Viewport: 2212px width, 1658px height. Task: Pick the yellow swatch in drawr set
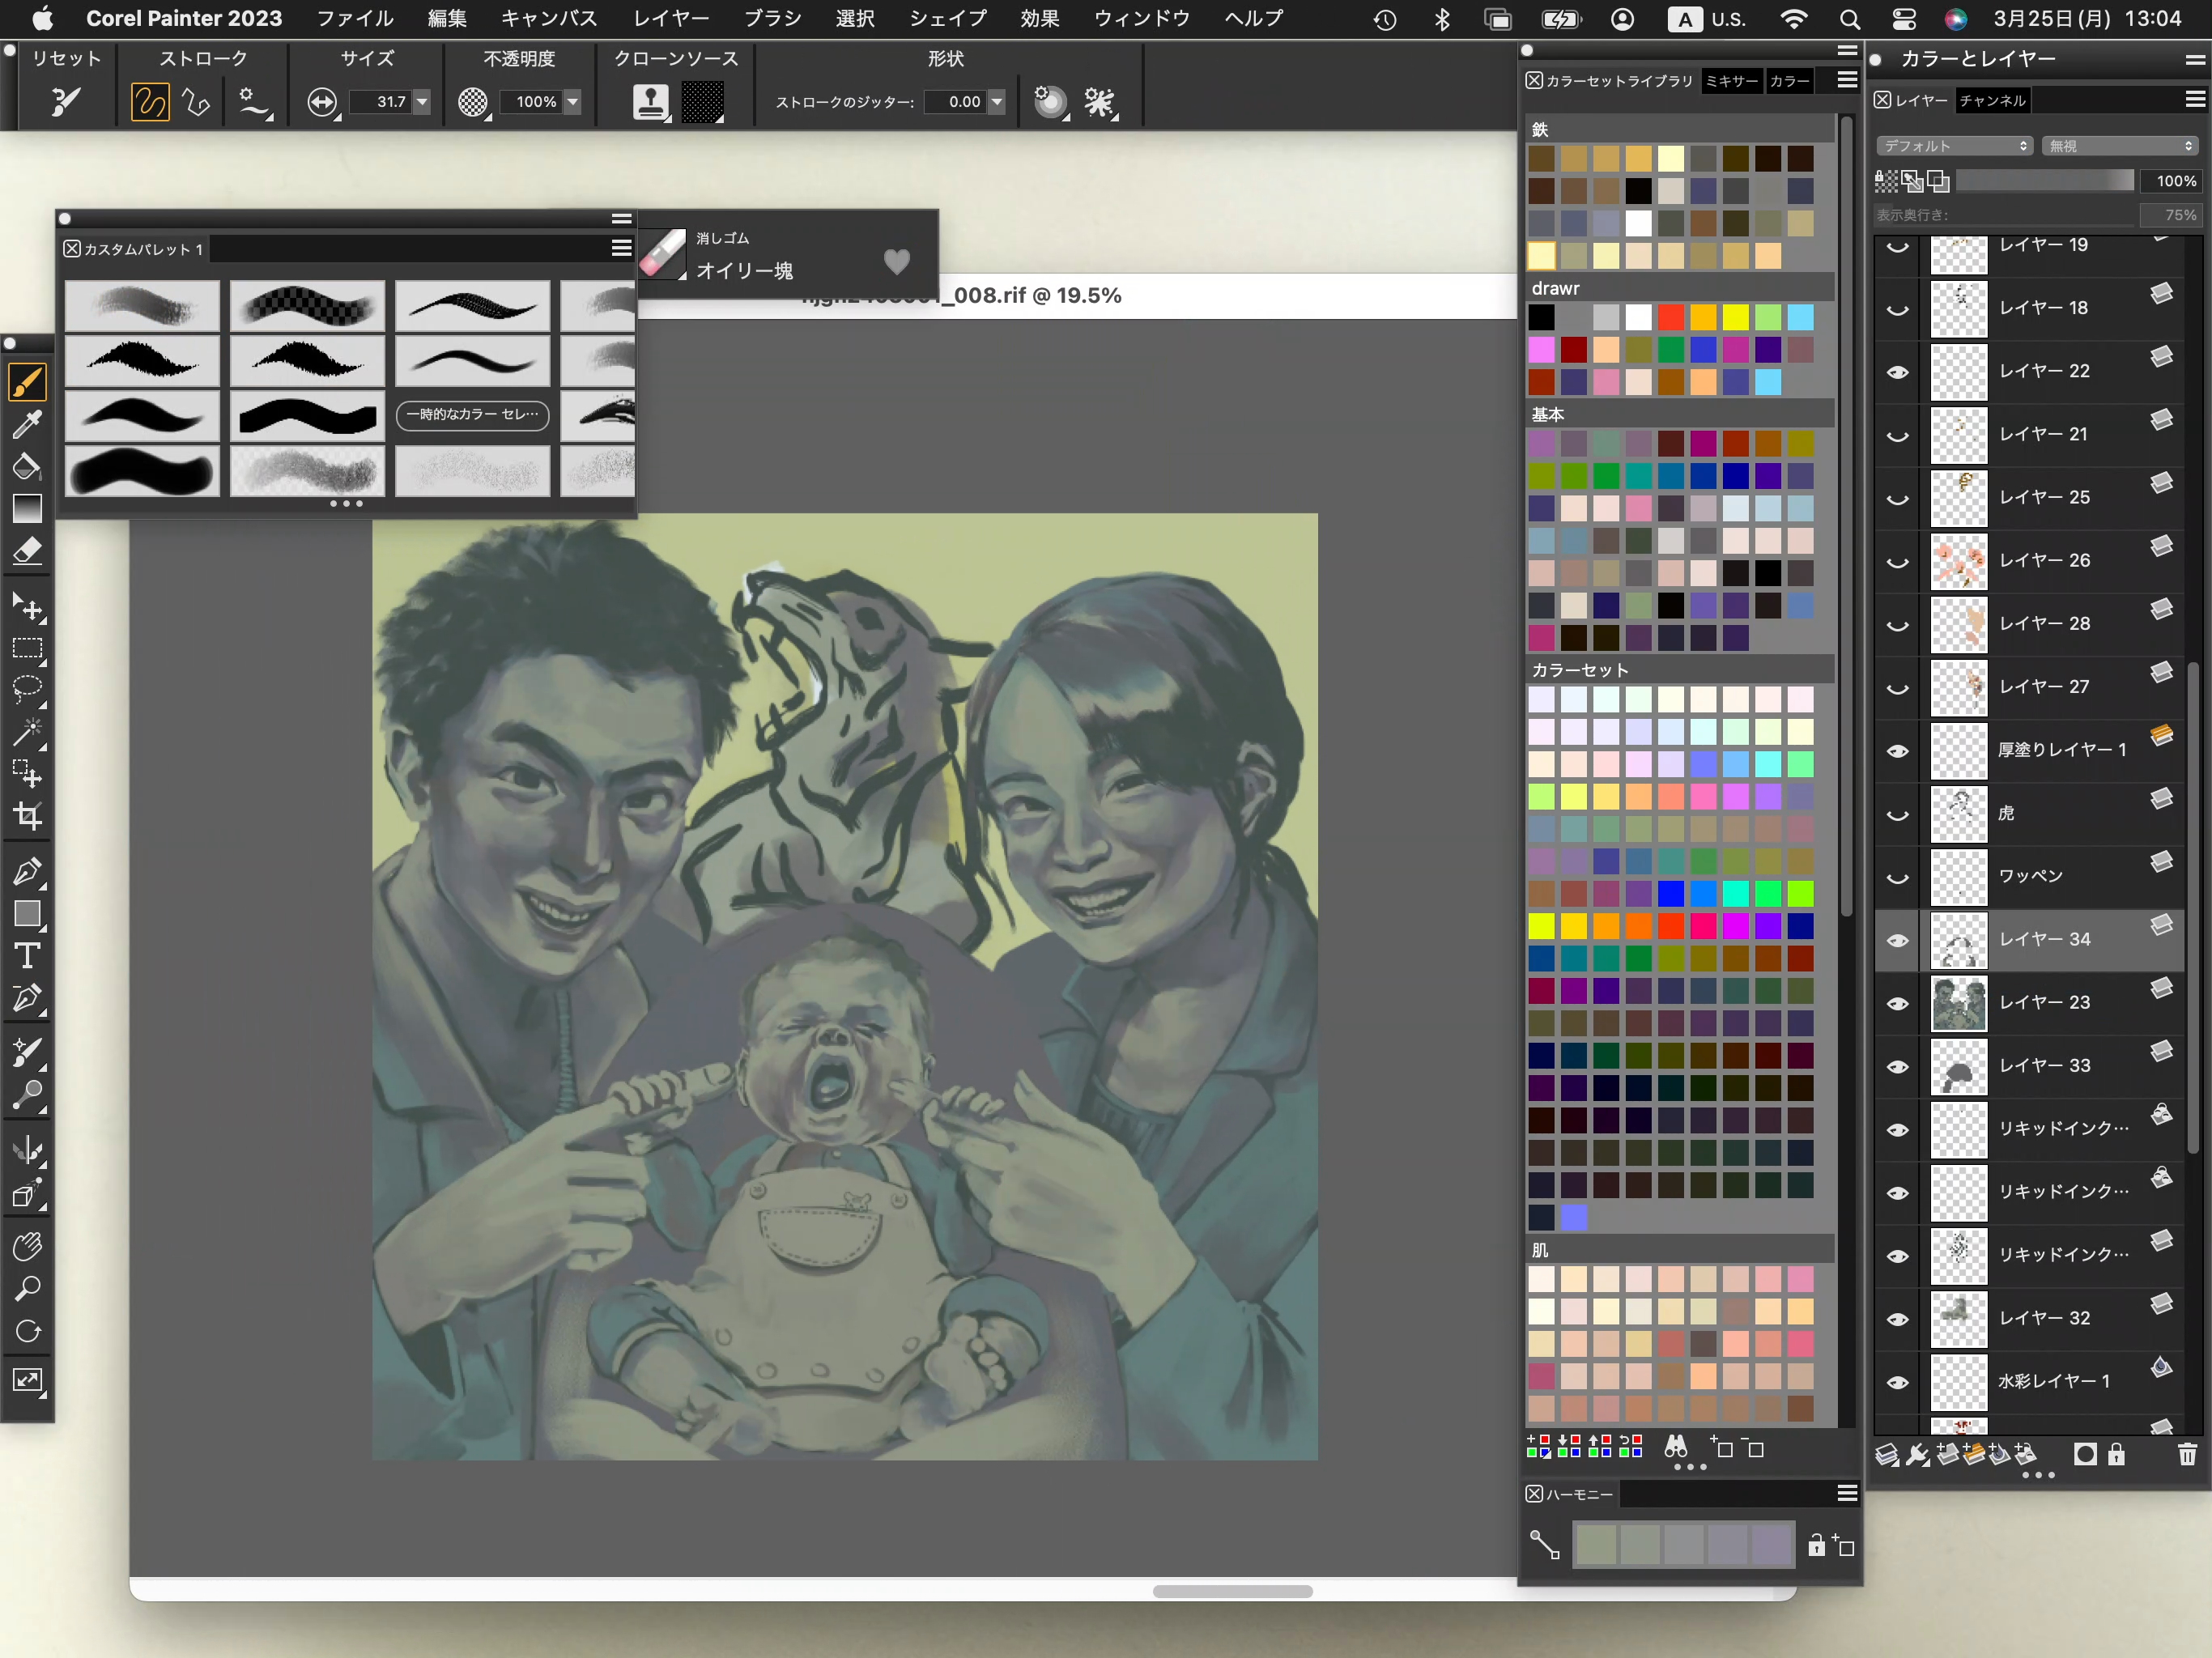(1735, 318)
